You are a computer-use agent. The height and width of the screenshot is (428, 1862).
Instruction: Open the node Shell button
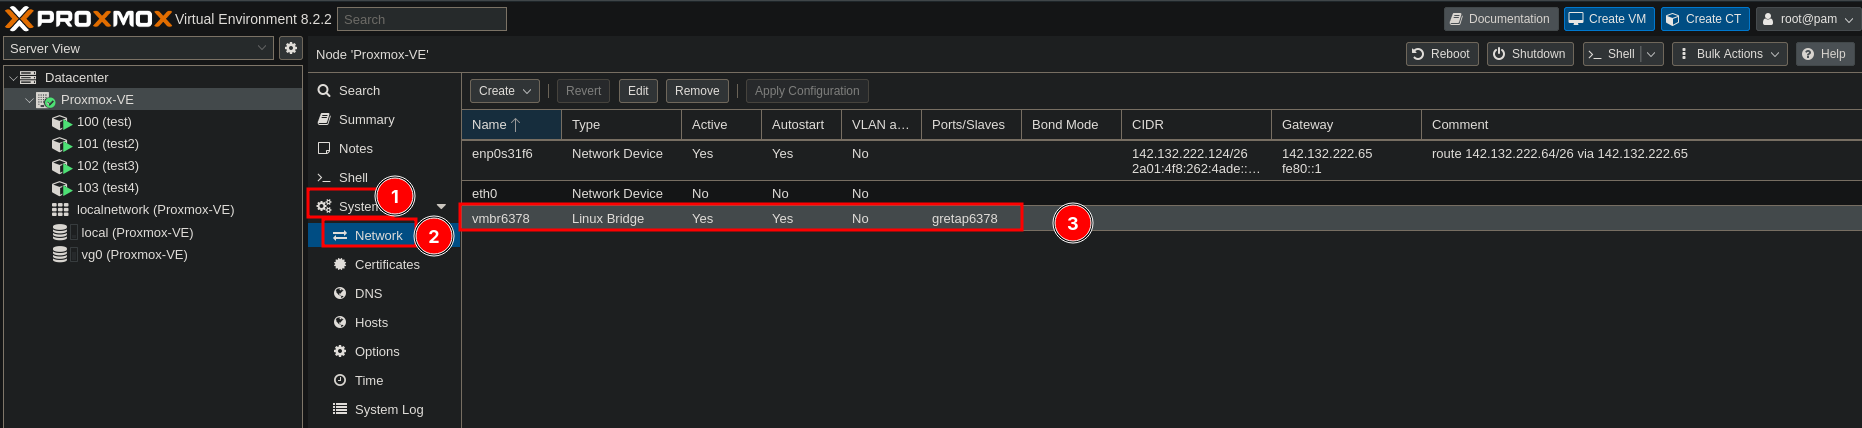1612,54
